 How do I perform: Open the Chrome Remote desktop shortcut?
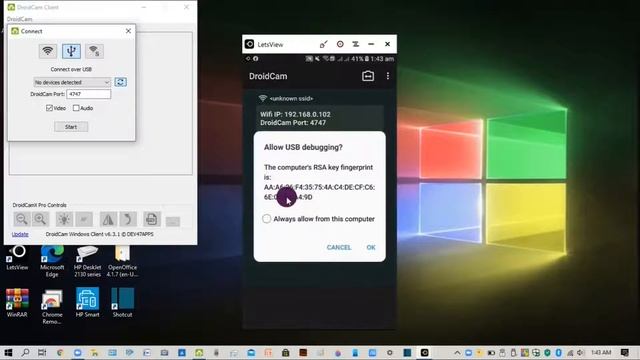point(52,307)
